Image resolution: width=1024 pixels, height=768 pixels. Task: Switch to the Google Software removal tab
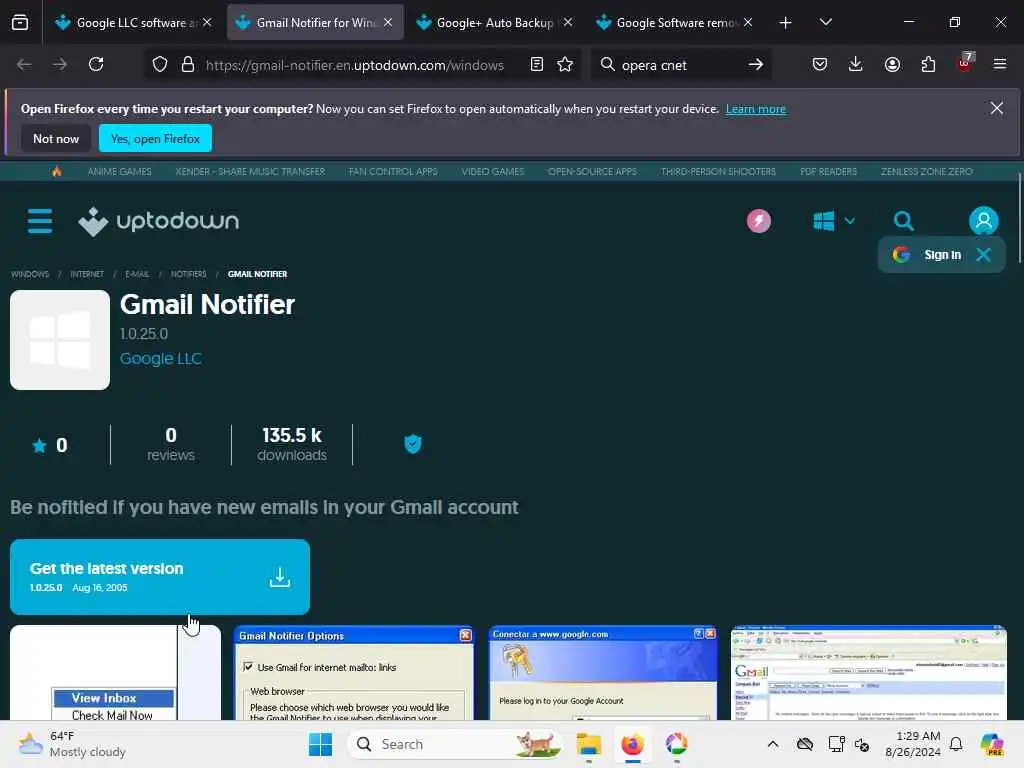674,23
